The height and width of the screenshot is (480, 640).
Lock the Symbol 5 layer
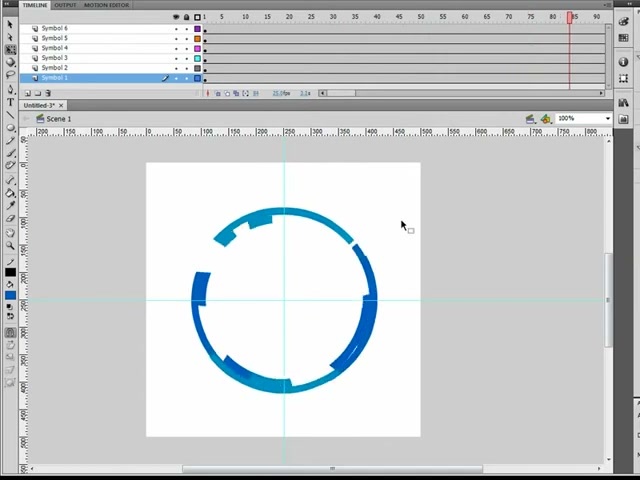187,39
